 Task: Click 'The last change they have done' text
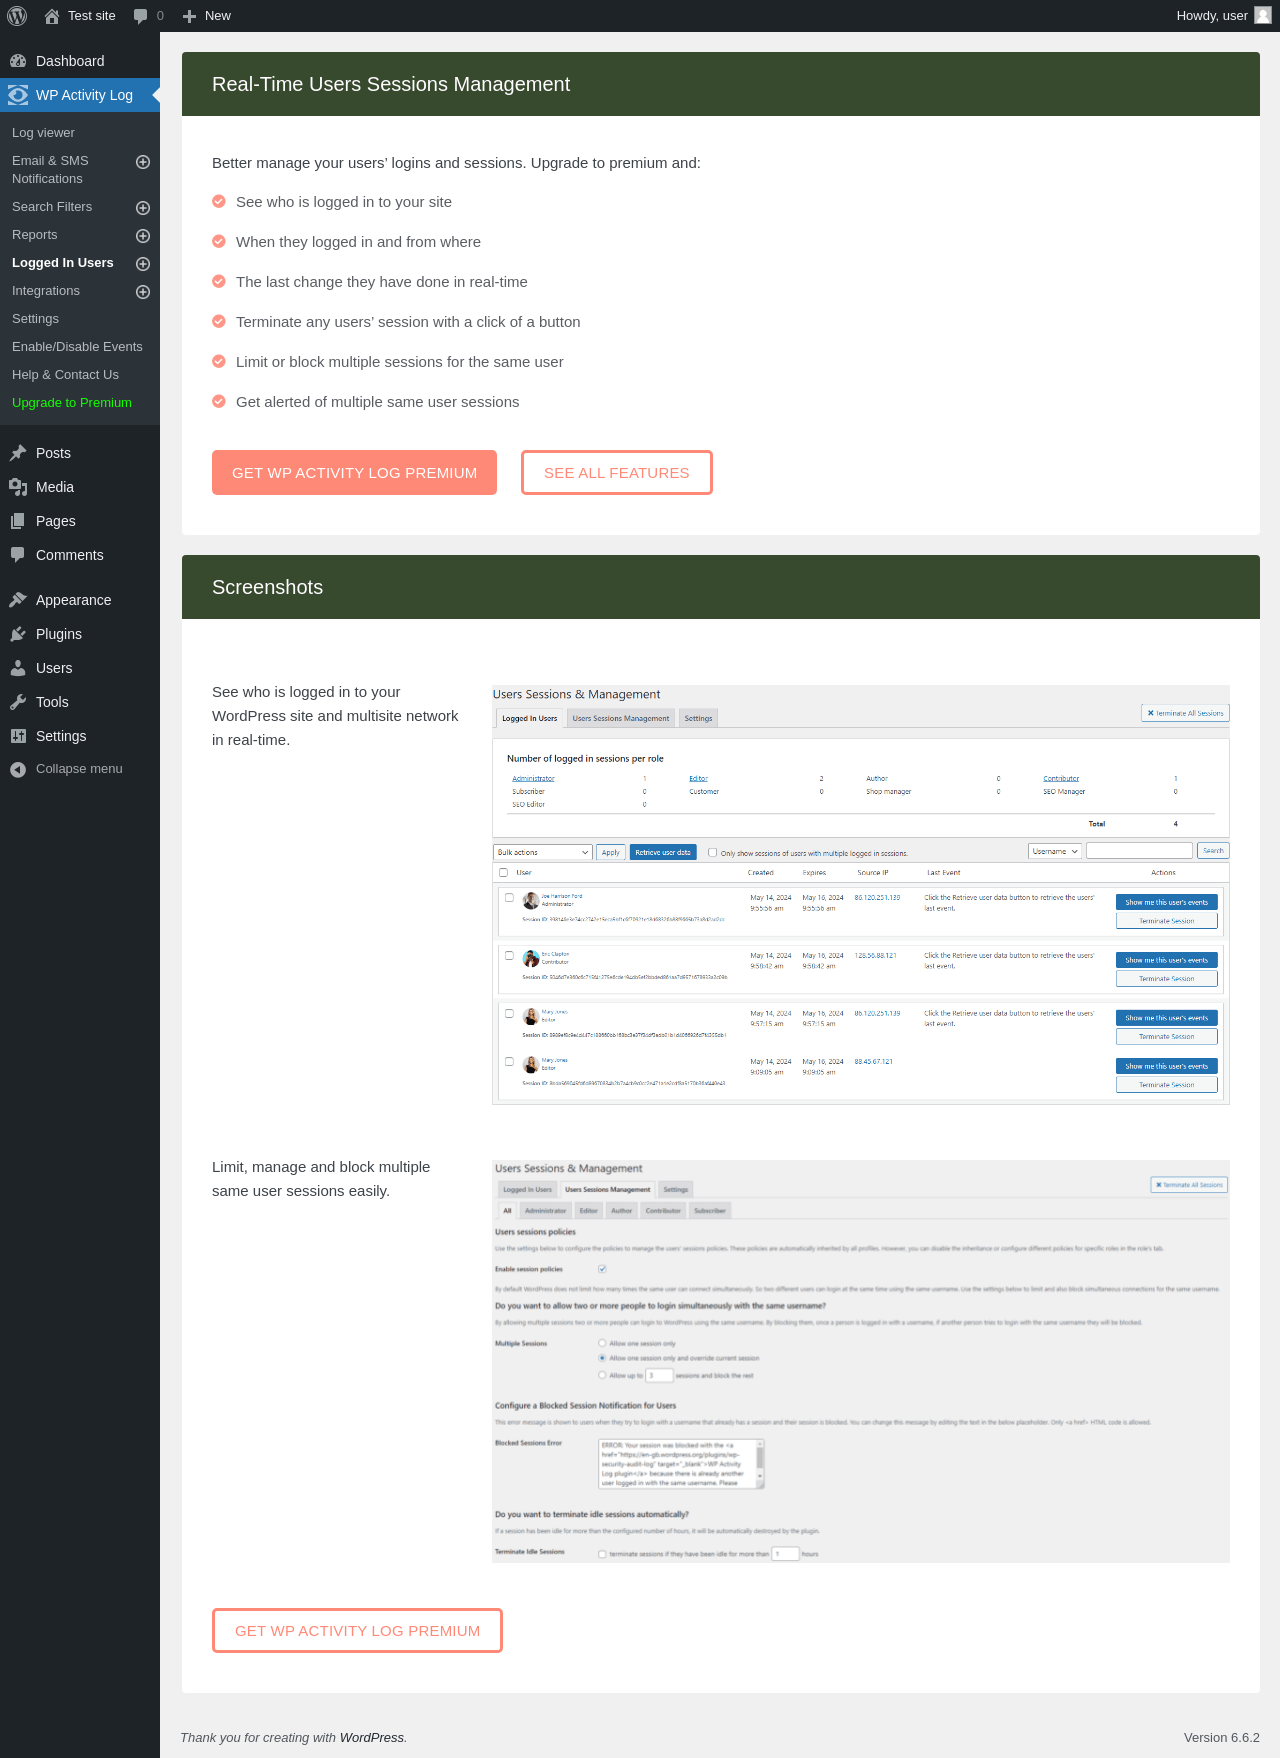coord(381,282)
